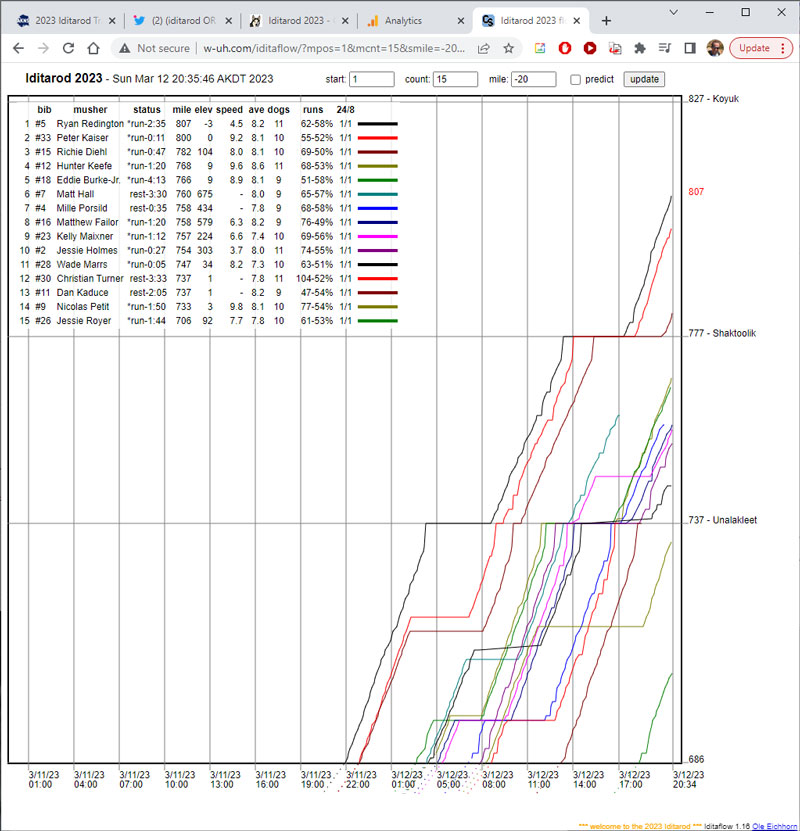Click Matt Hall's teal legend line
The height and width of the screenshot is (831, 800).
click(x=378, y=195)
